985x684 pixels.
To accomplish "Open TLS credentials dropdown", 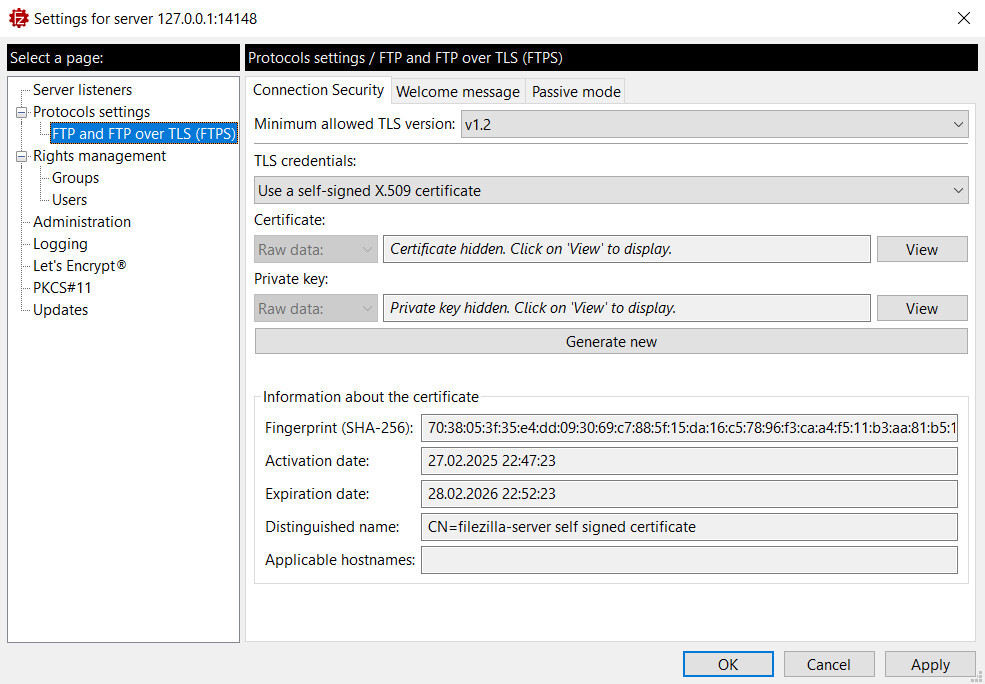I will coord(611,190).
